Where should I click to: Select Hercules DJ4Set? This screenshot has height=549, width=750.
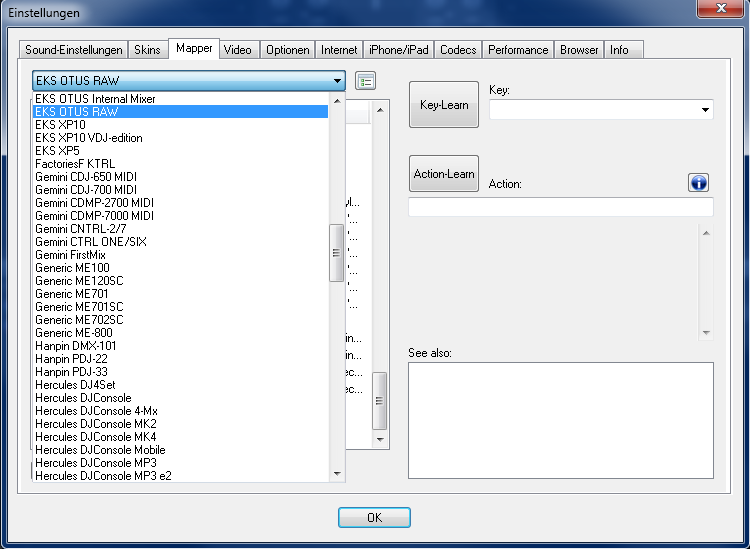click(181, 384)
